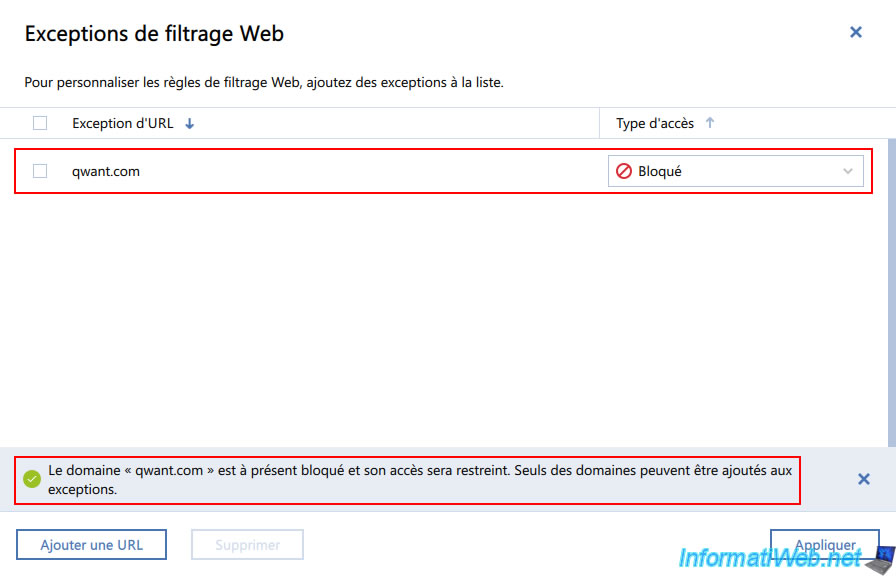
Task: Close the Exceptions de filtrage Web dialog
Action: (x=855, y=32)
